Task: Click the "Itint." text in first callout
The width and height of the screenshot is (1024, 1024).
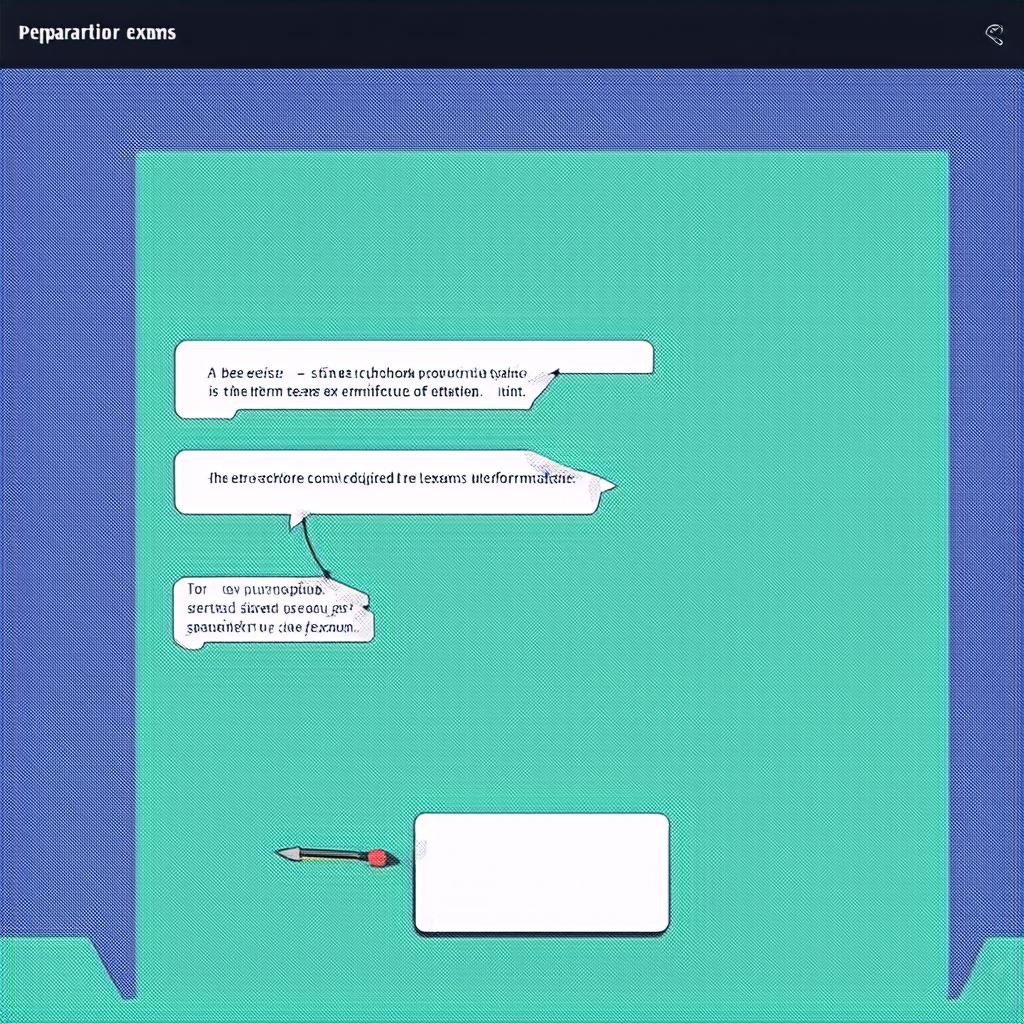Action: pyautogui.click(x=510, y=392)
